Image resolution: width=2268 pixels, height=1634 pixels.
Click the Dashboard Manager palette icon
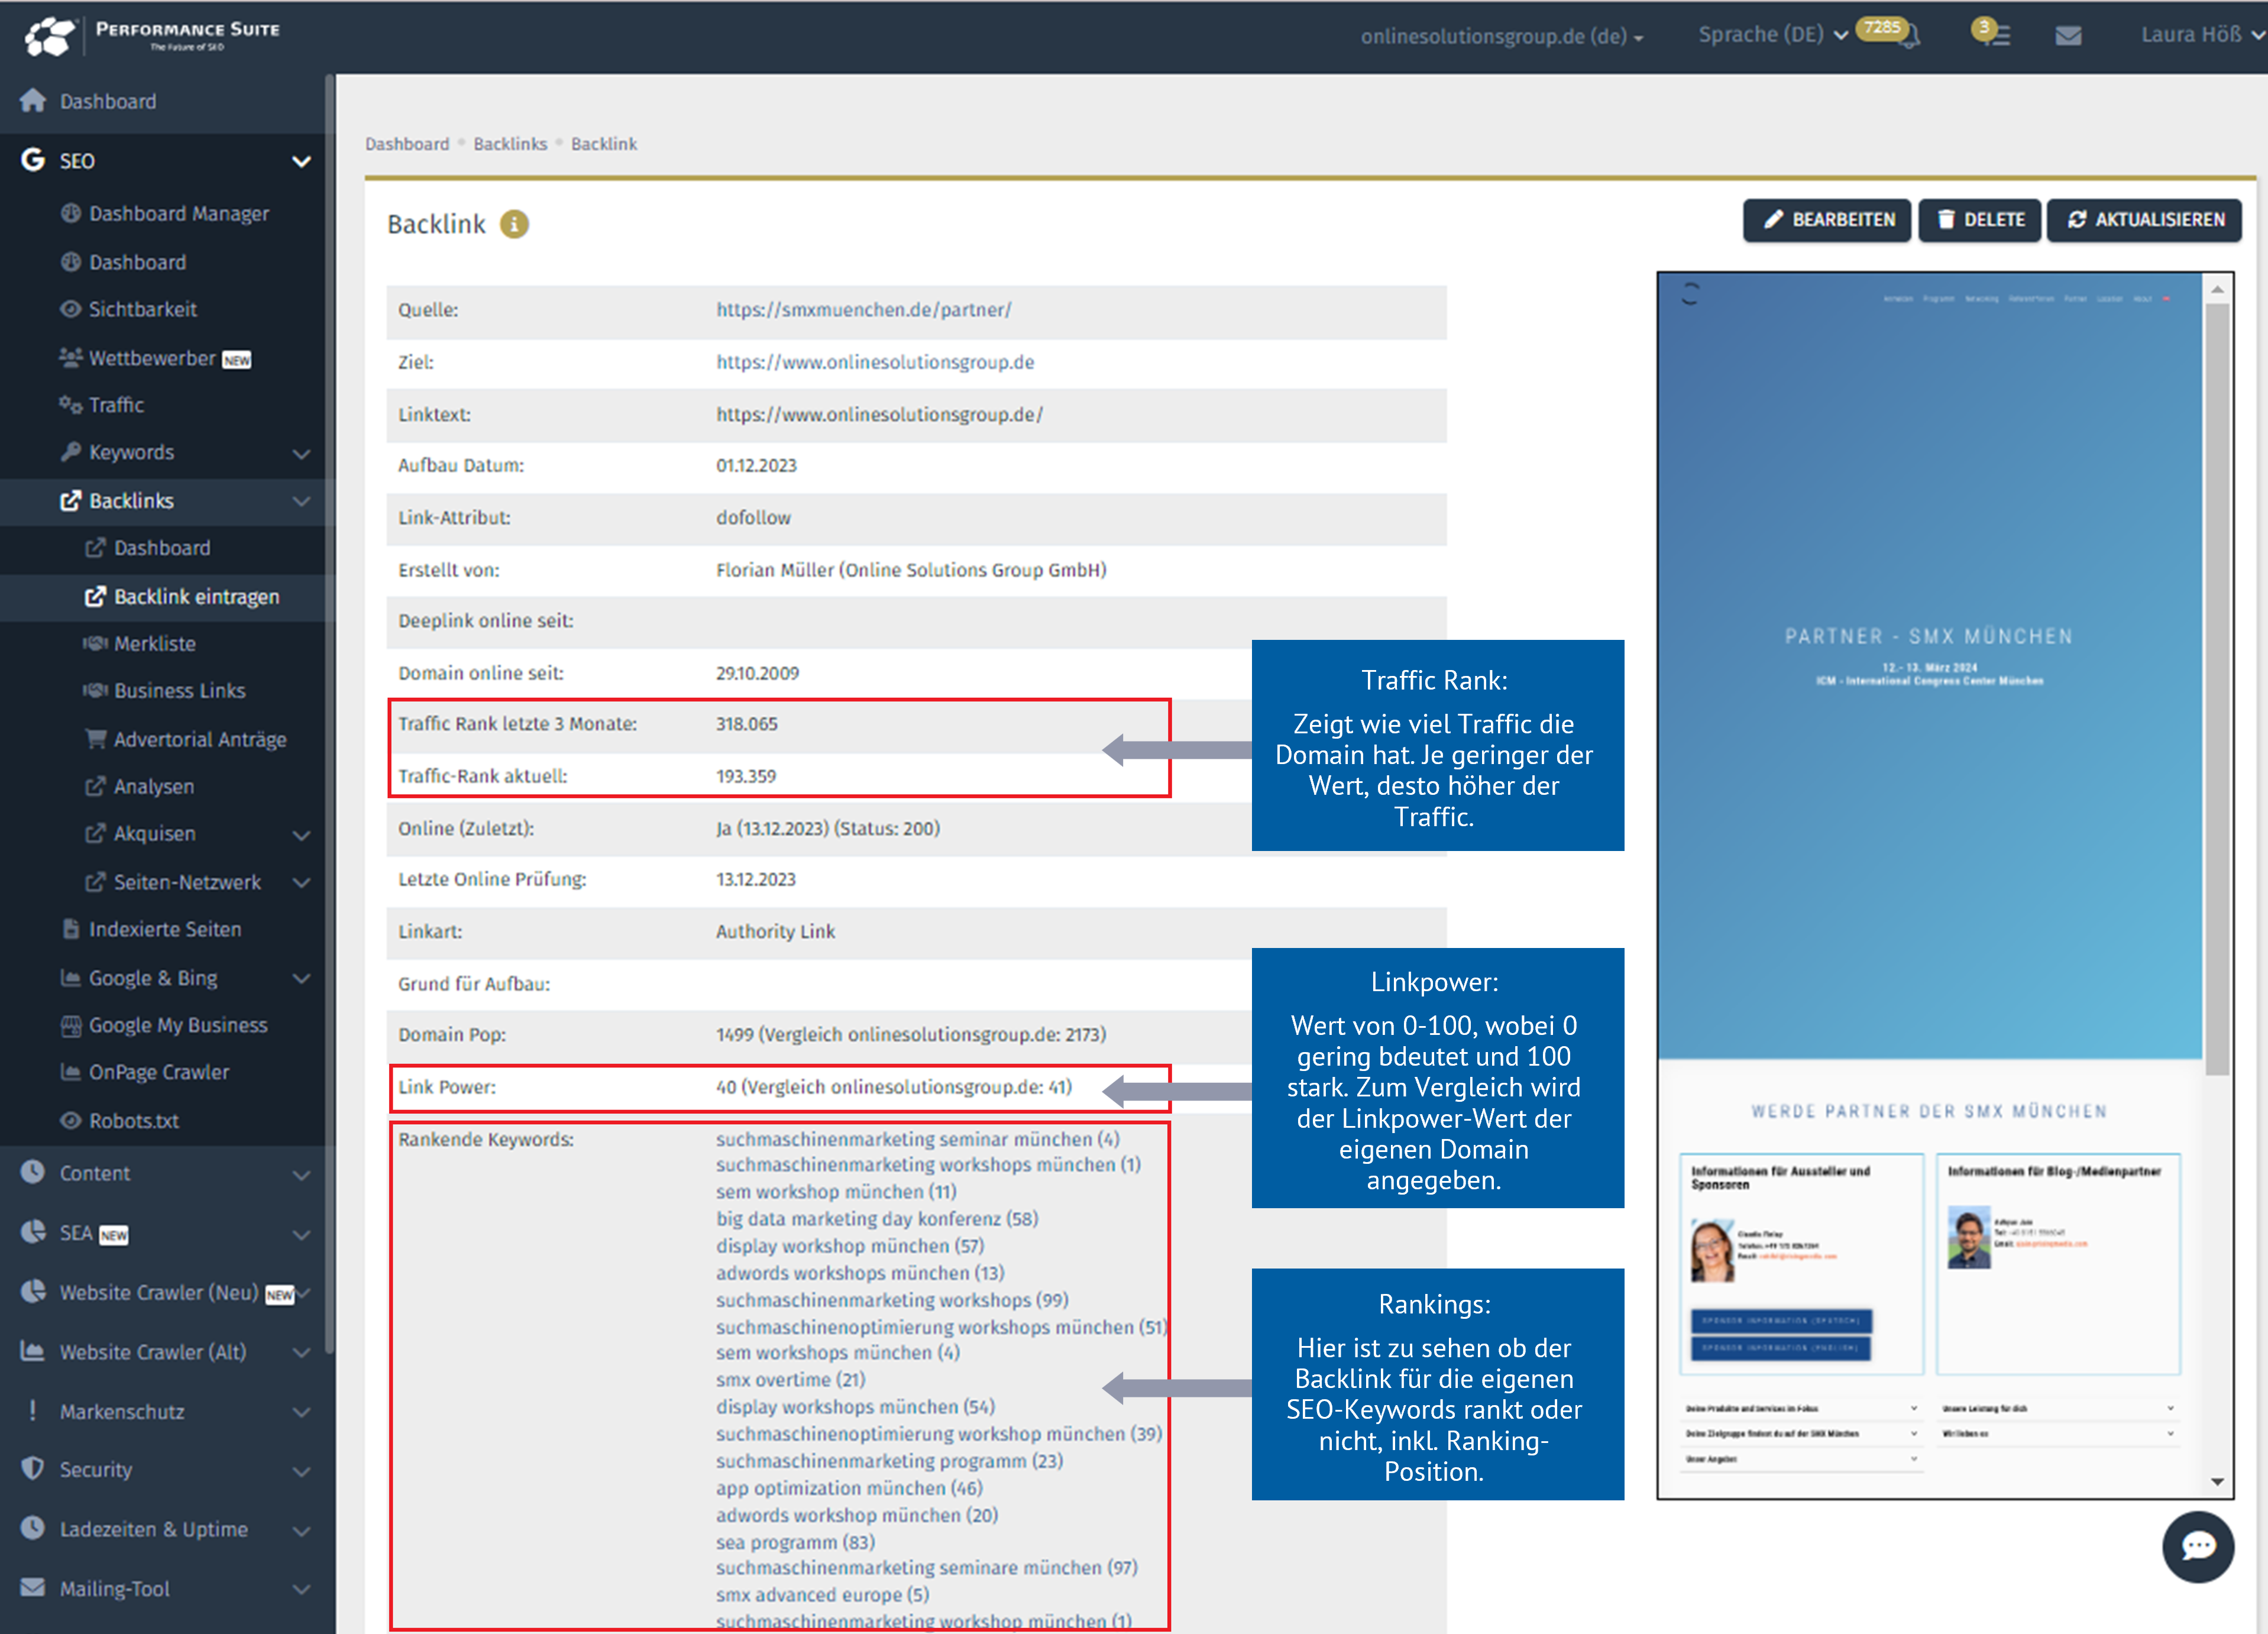click(70, 213)
